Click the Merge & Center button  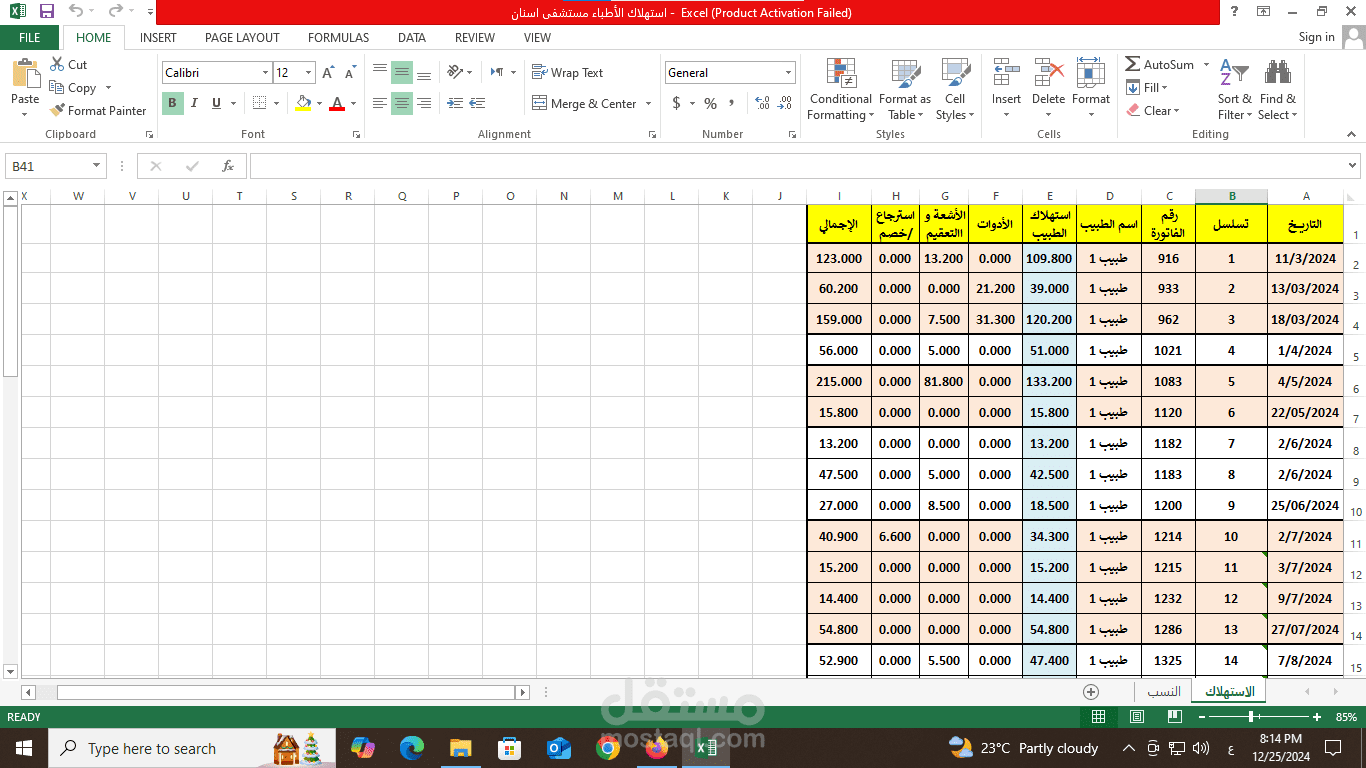coord(585,104)
